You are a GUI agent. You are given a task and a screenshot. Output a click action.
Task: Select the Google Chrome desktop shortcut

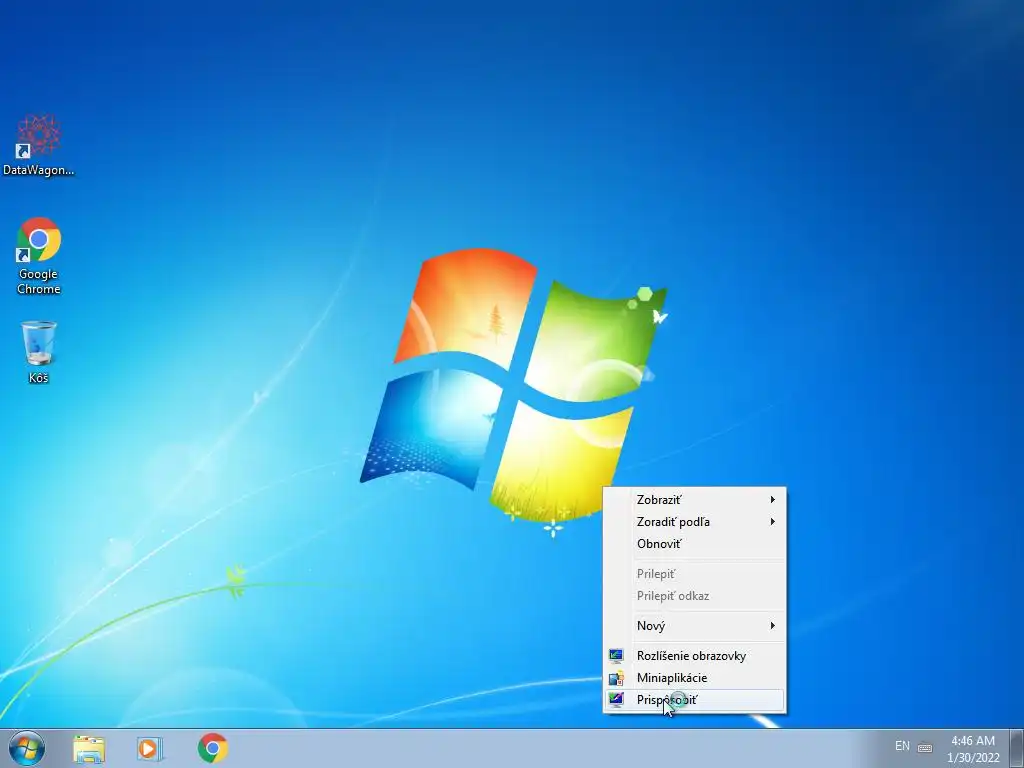click(x=39, y=256)
